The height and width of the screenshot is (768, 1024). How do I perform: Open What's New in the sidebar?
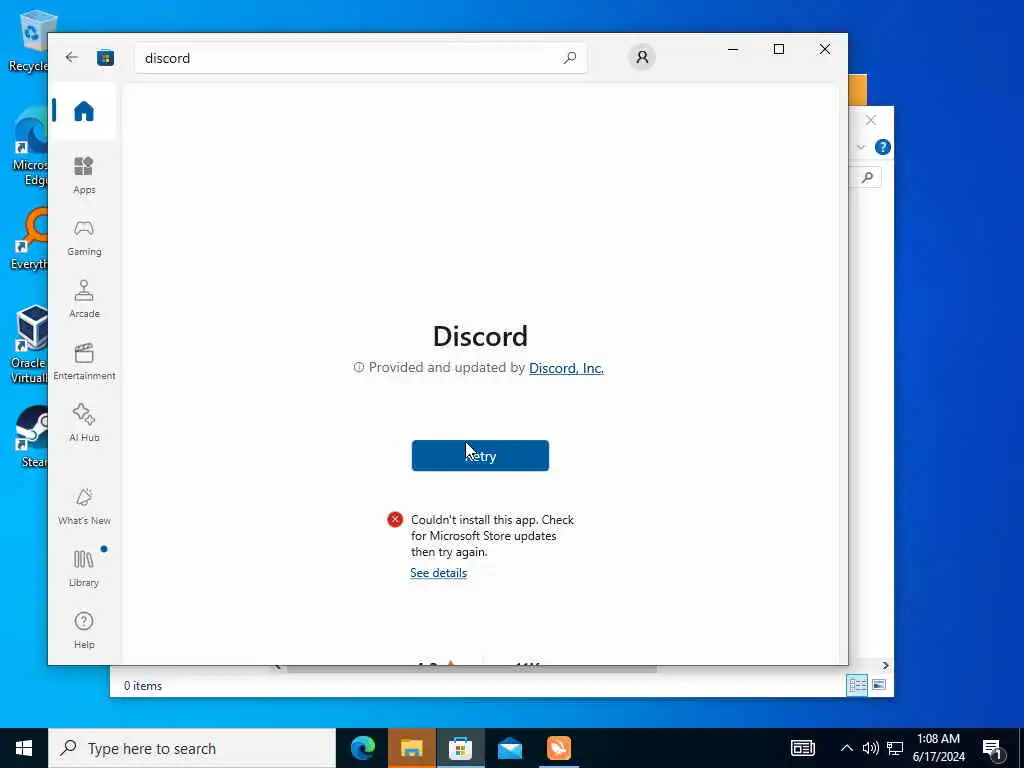click(x=84, y=507)
